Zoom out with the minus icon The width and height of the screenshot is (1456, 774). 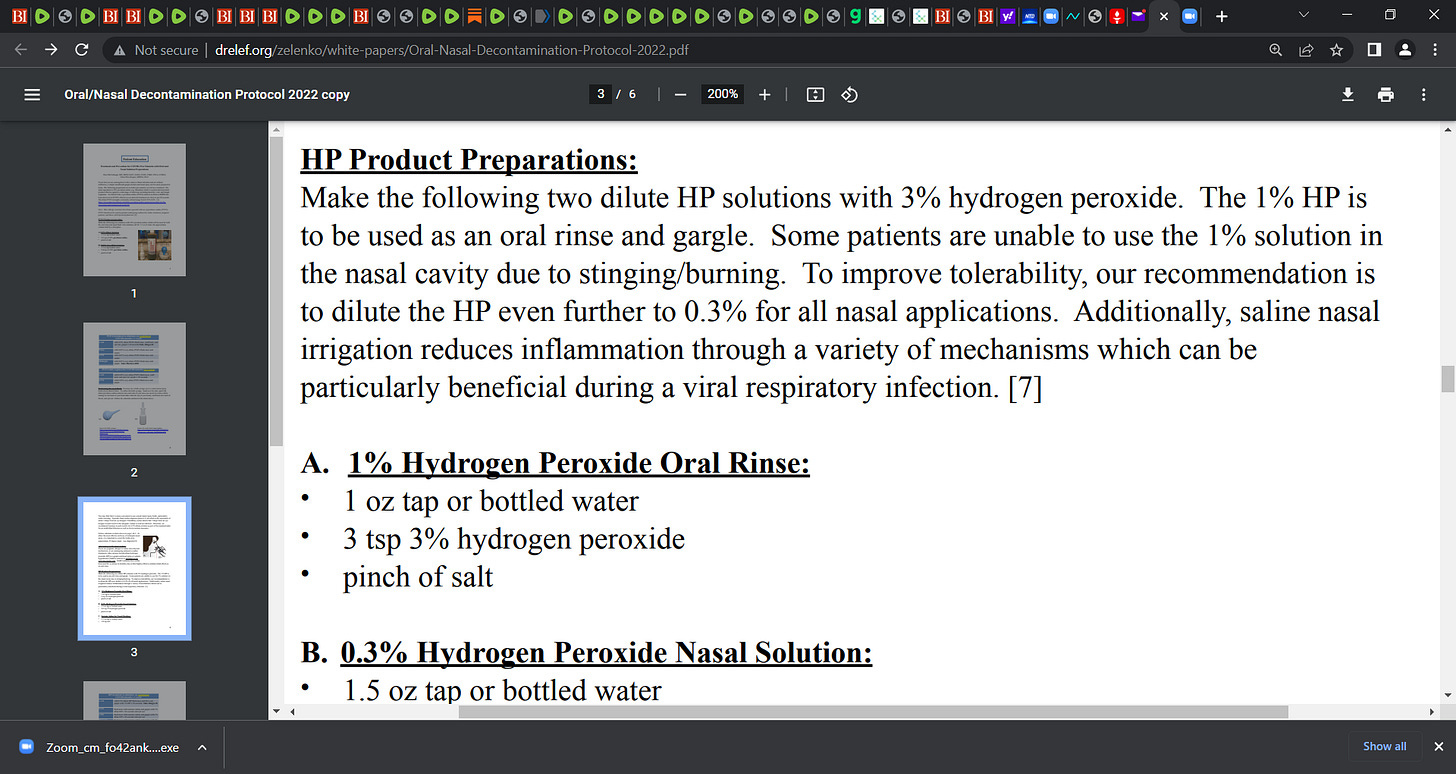(x=681, y=94)
